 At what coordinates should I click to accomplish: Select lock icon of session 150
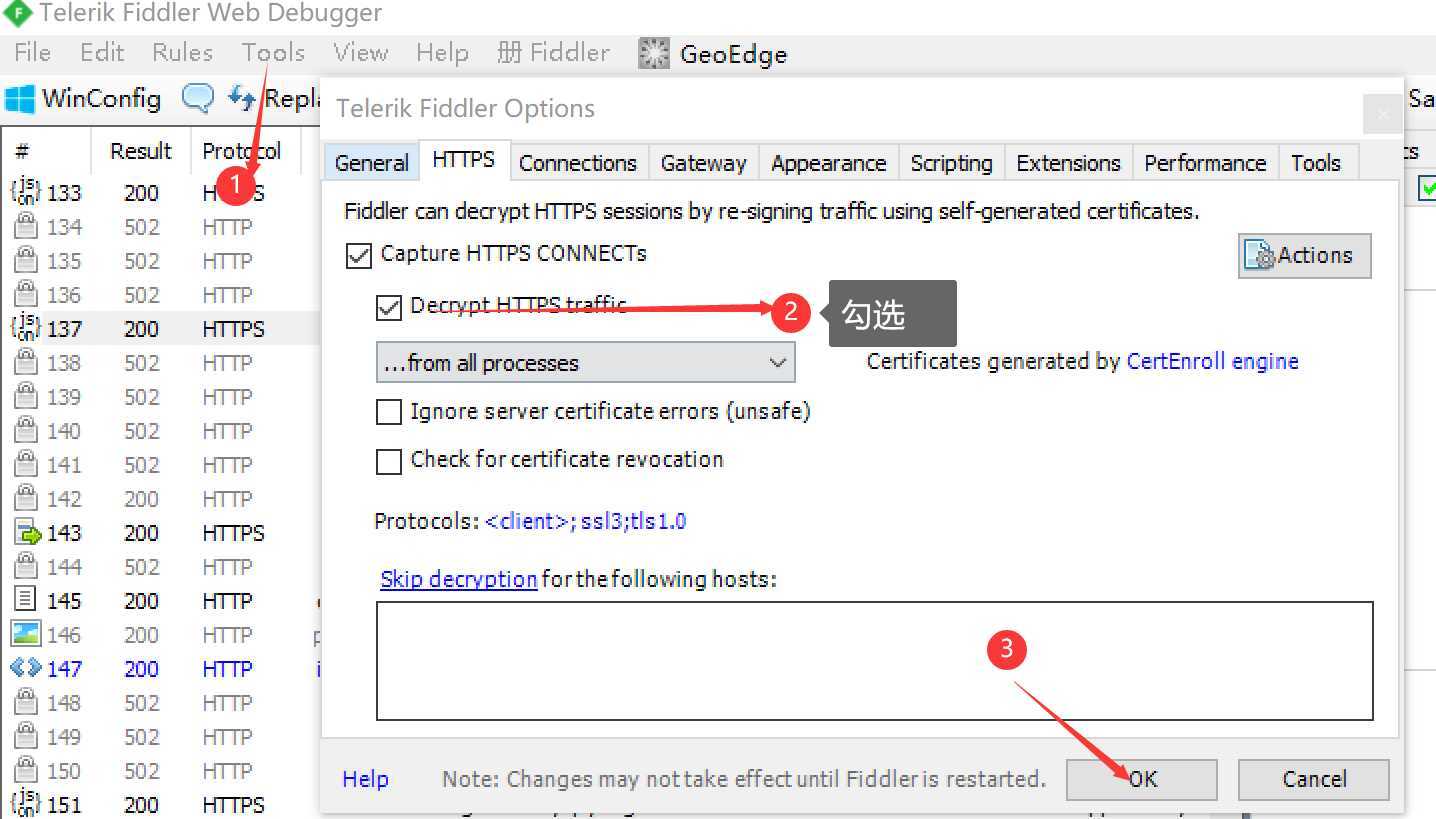click(26, 770)
